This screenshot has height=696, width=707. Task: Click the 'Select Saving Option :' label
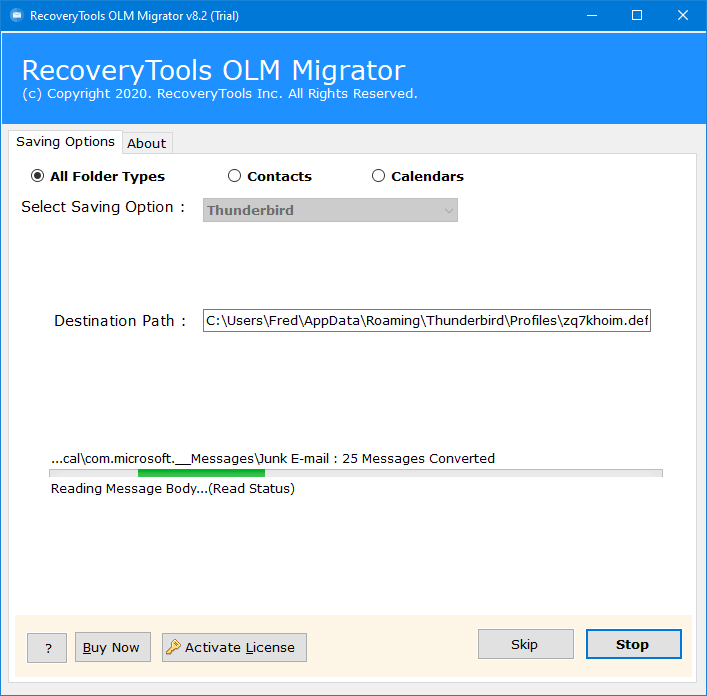(x=103, y=207)
